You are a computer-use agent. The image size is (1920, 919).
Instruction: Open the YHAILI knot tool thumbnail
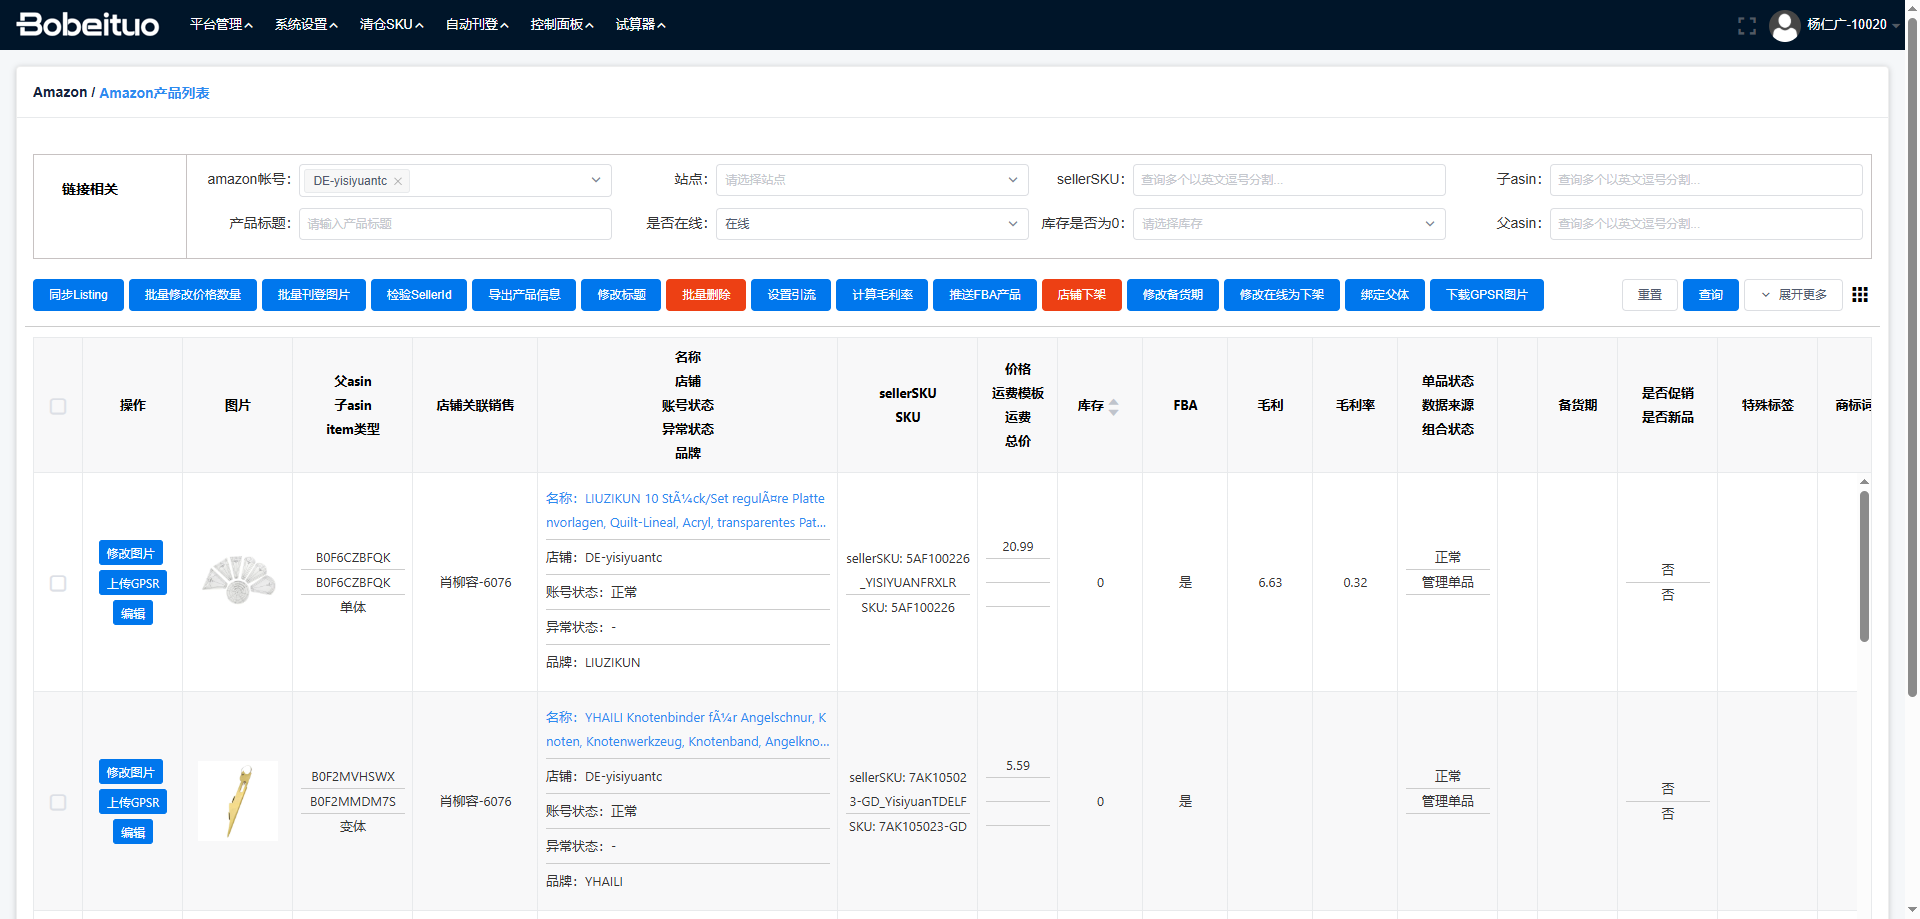tap(238, 801)
